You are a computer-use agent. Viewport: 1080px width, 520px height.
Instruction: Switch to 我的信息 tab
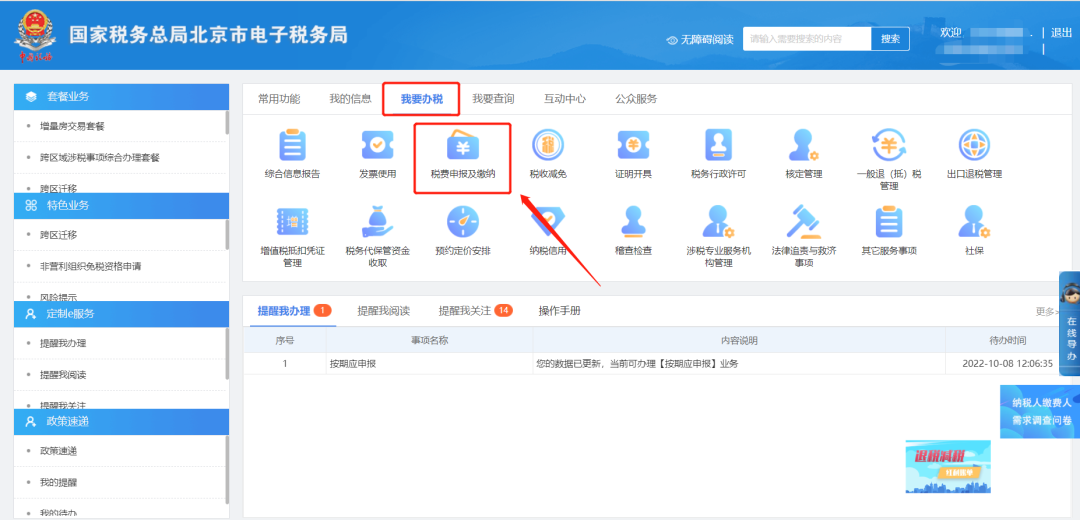click(x=351, y=98)
